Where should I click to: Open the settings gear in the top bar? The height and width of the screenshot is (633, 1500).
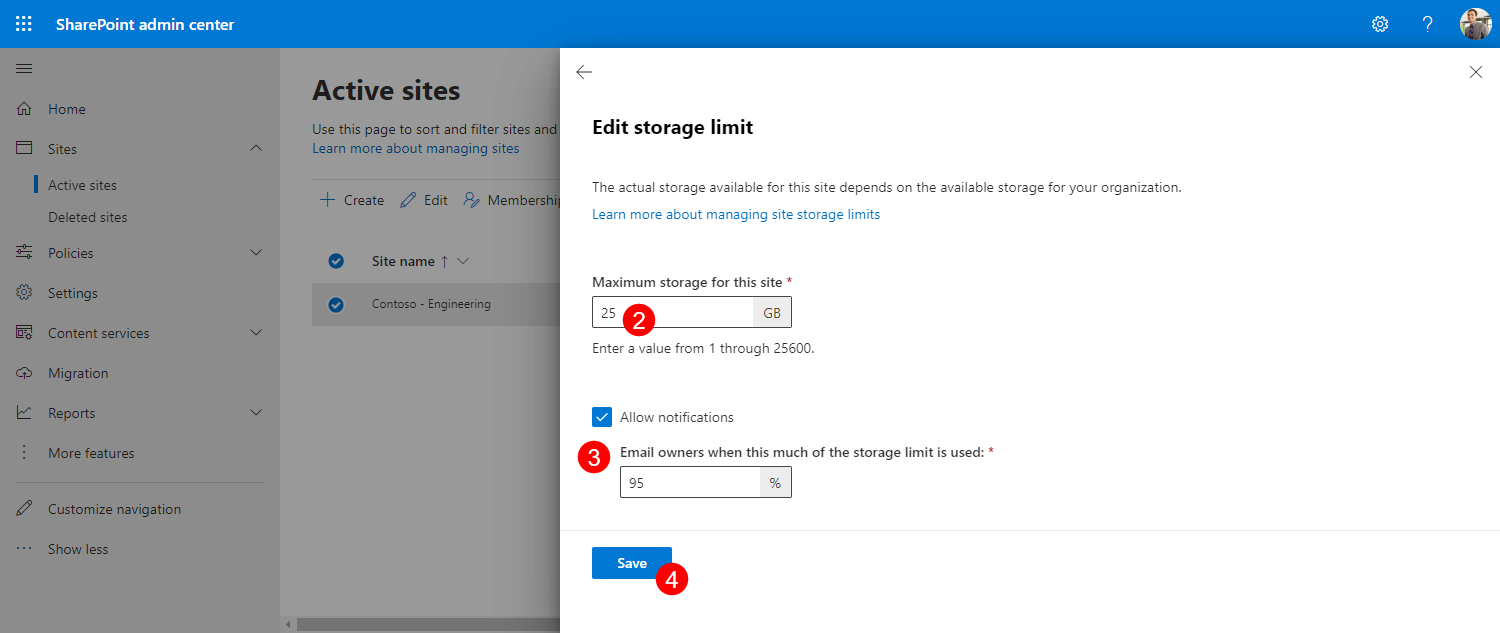(x=1380, y=23)
